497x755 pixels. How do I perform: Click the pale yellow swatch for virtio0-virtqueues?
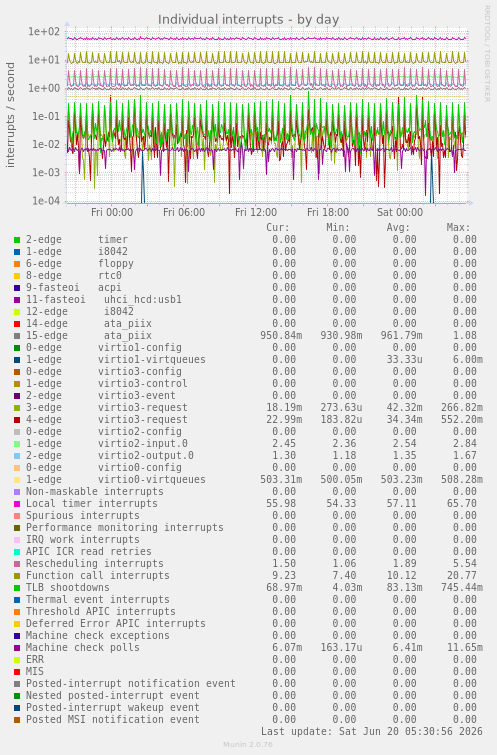[17, 480]
